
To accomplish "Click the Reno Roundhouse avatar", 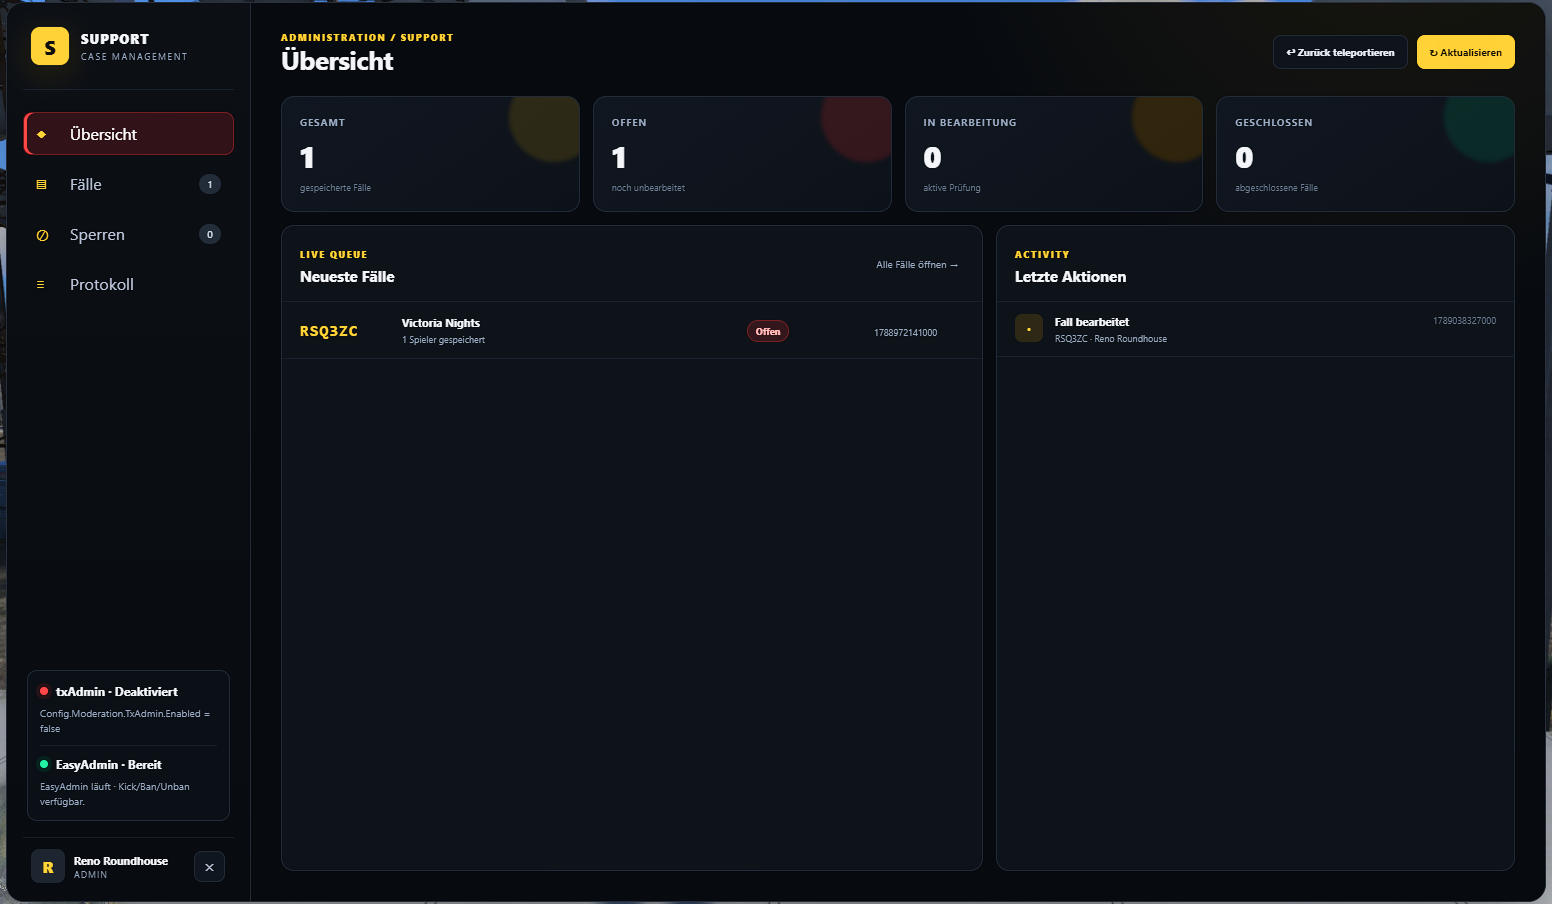I will tap(48, 866).
